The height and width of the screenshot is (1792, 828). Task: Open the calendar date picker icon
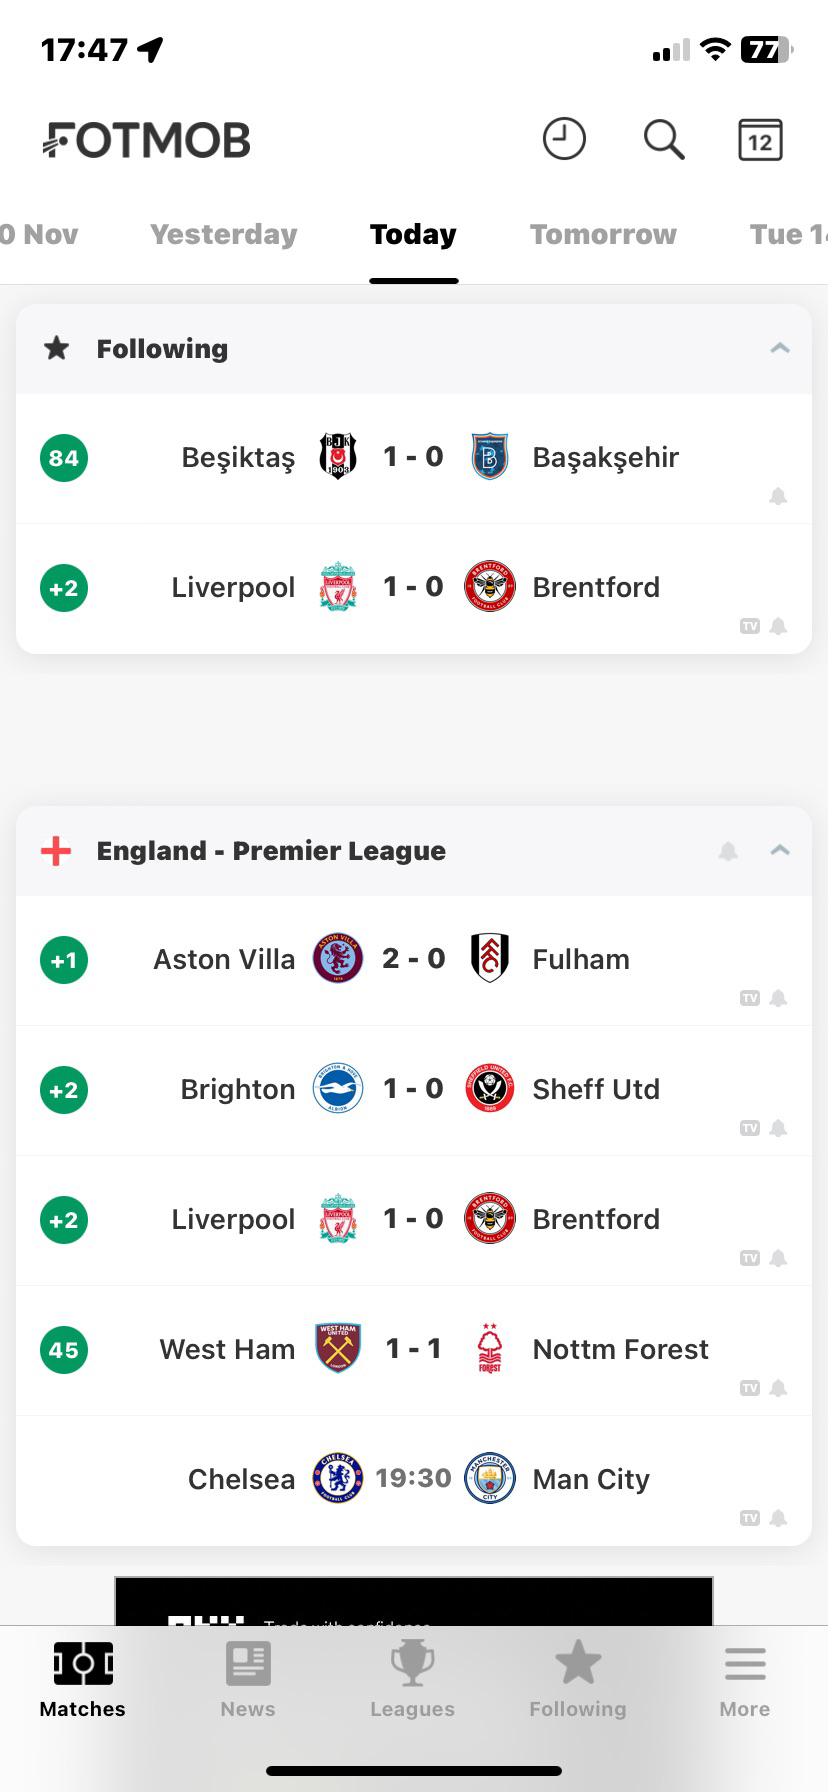pos(760,140)
